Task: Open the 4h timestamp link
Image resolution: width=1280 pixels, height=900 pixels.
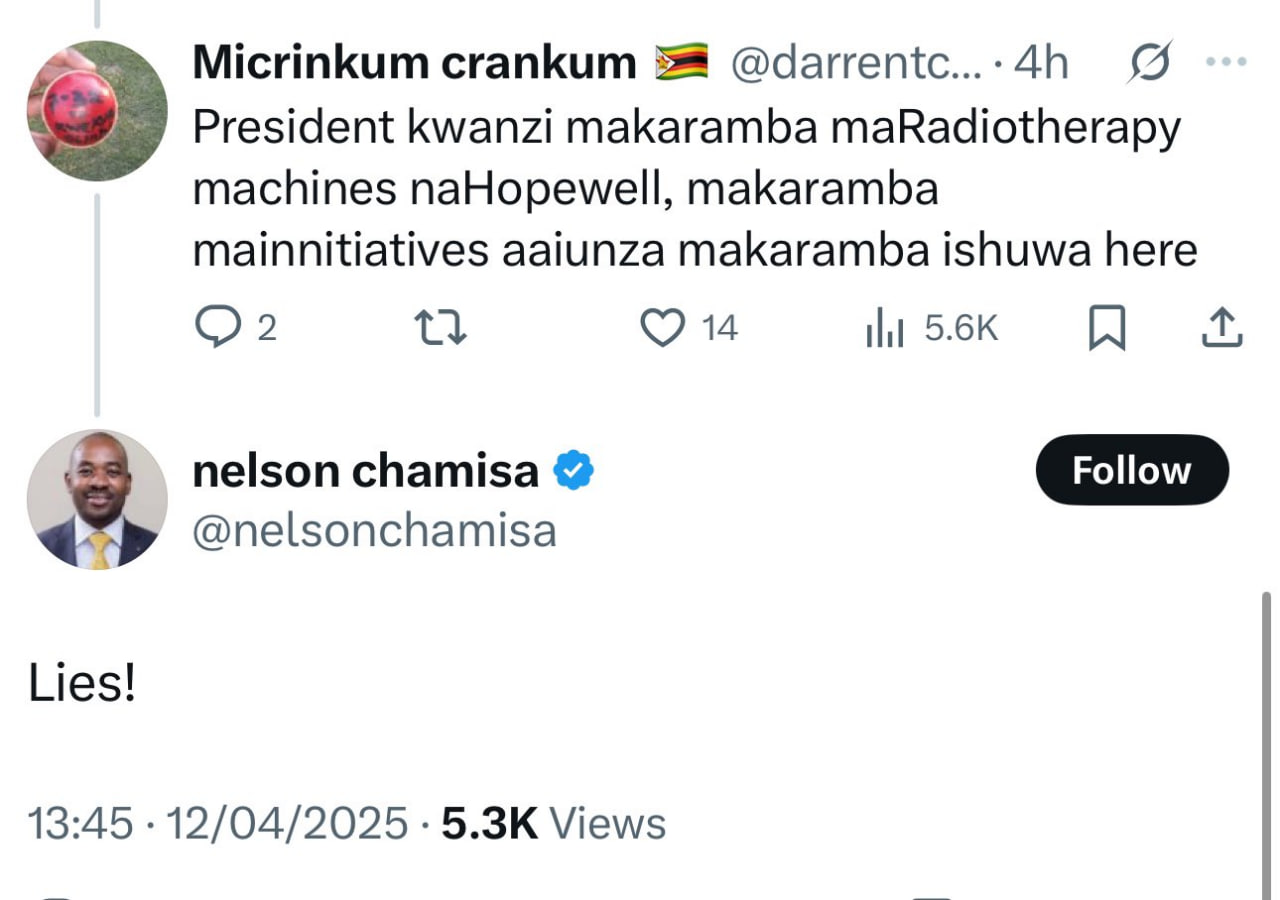Action: (1041, 62)
